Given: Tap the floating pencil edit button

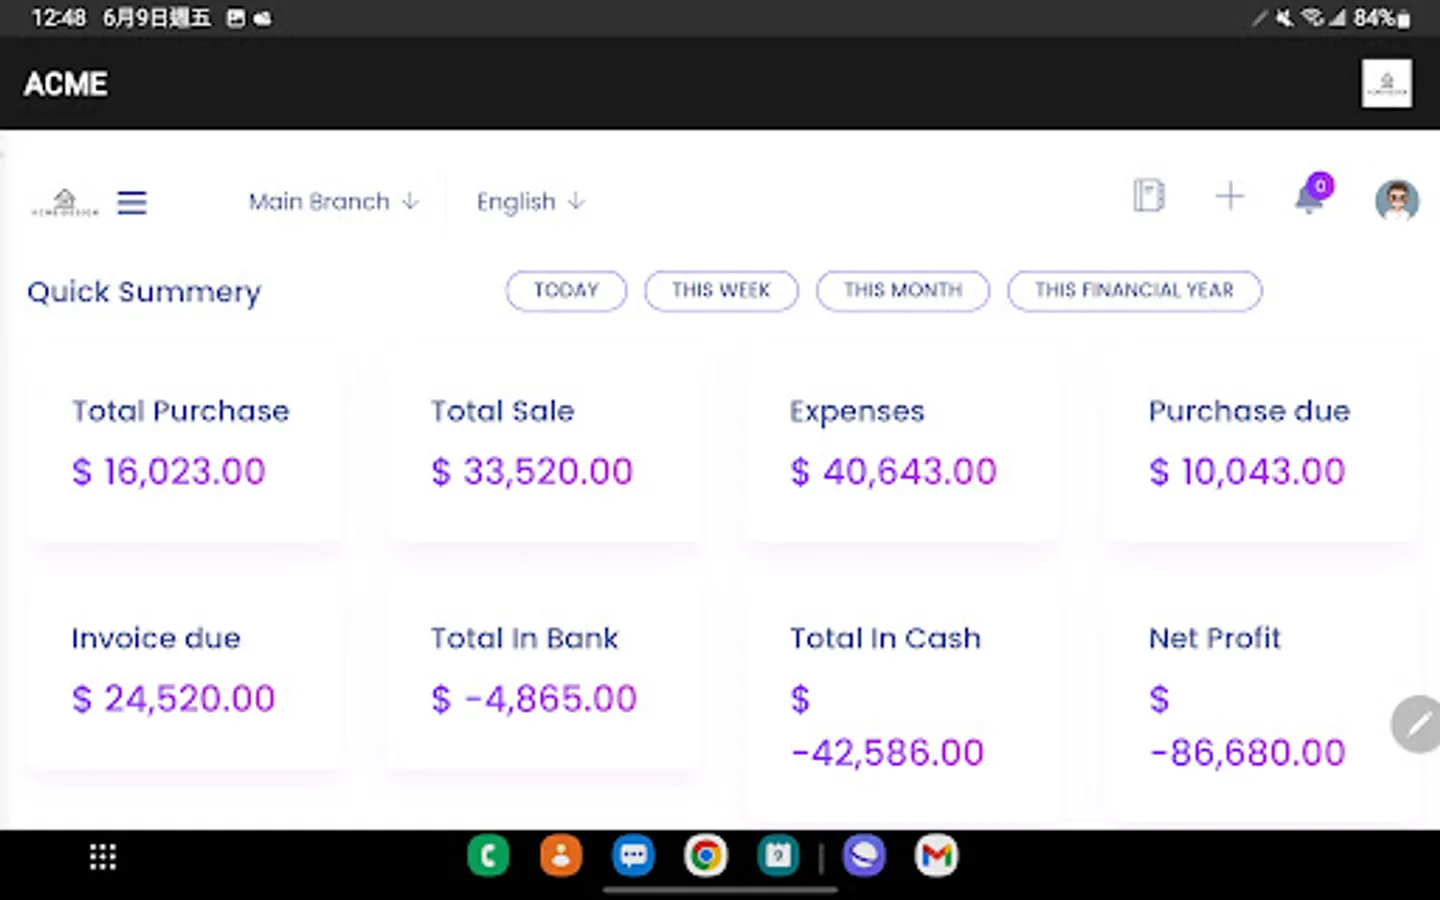Looking at the screenshot, I should [1417, 724].
